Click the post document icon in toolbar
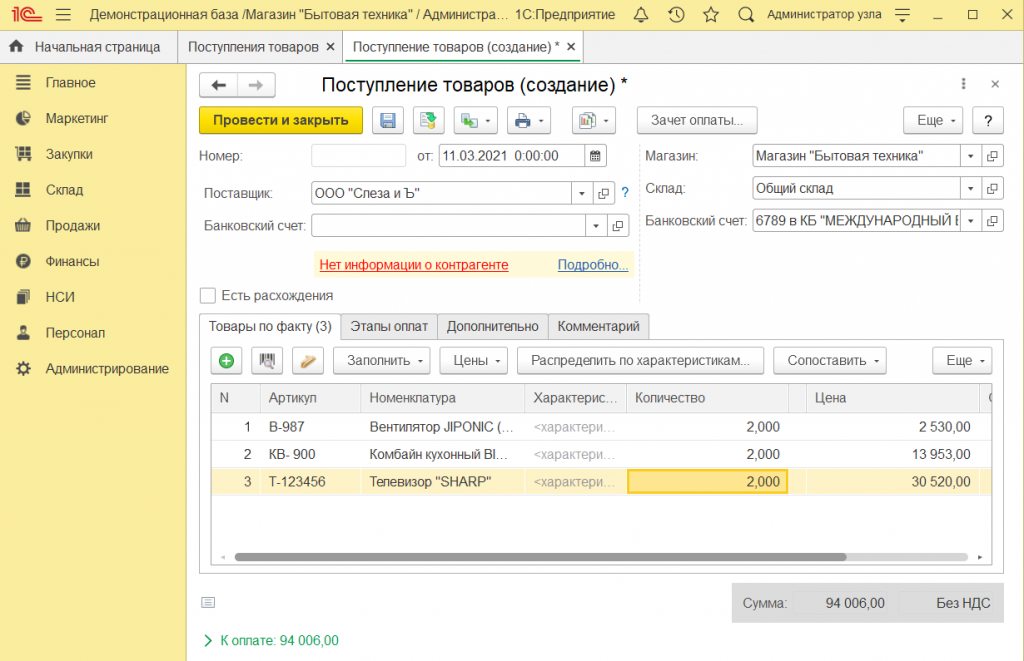The height and width of the screenshot is (661, 1024). pyautogui.click(x=428, y=121)
